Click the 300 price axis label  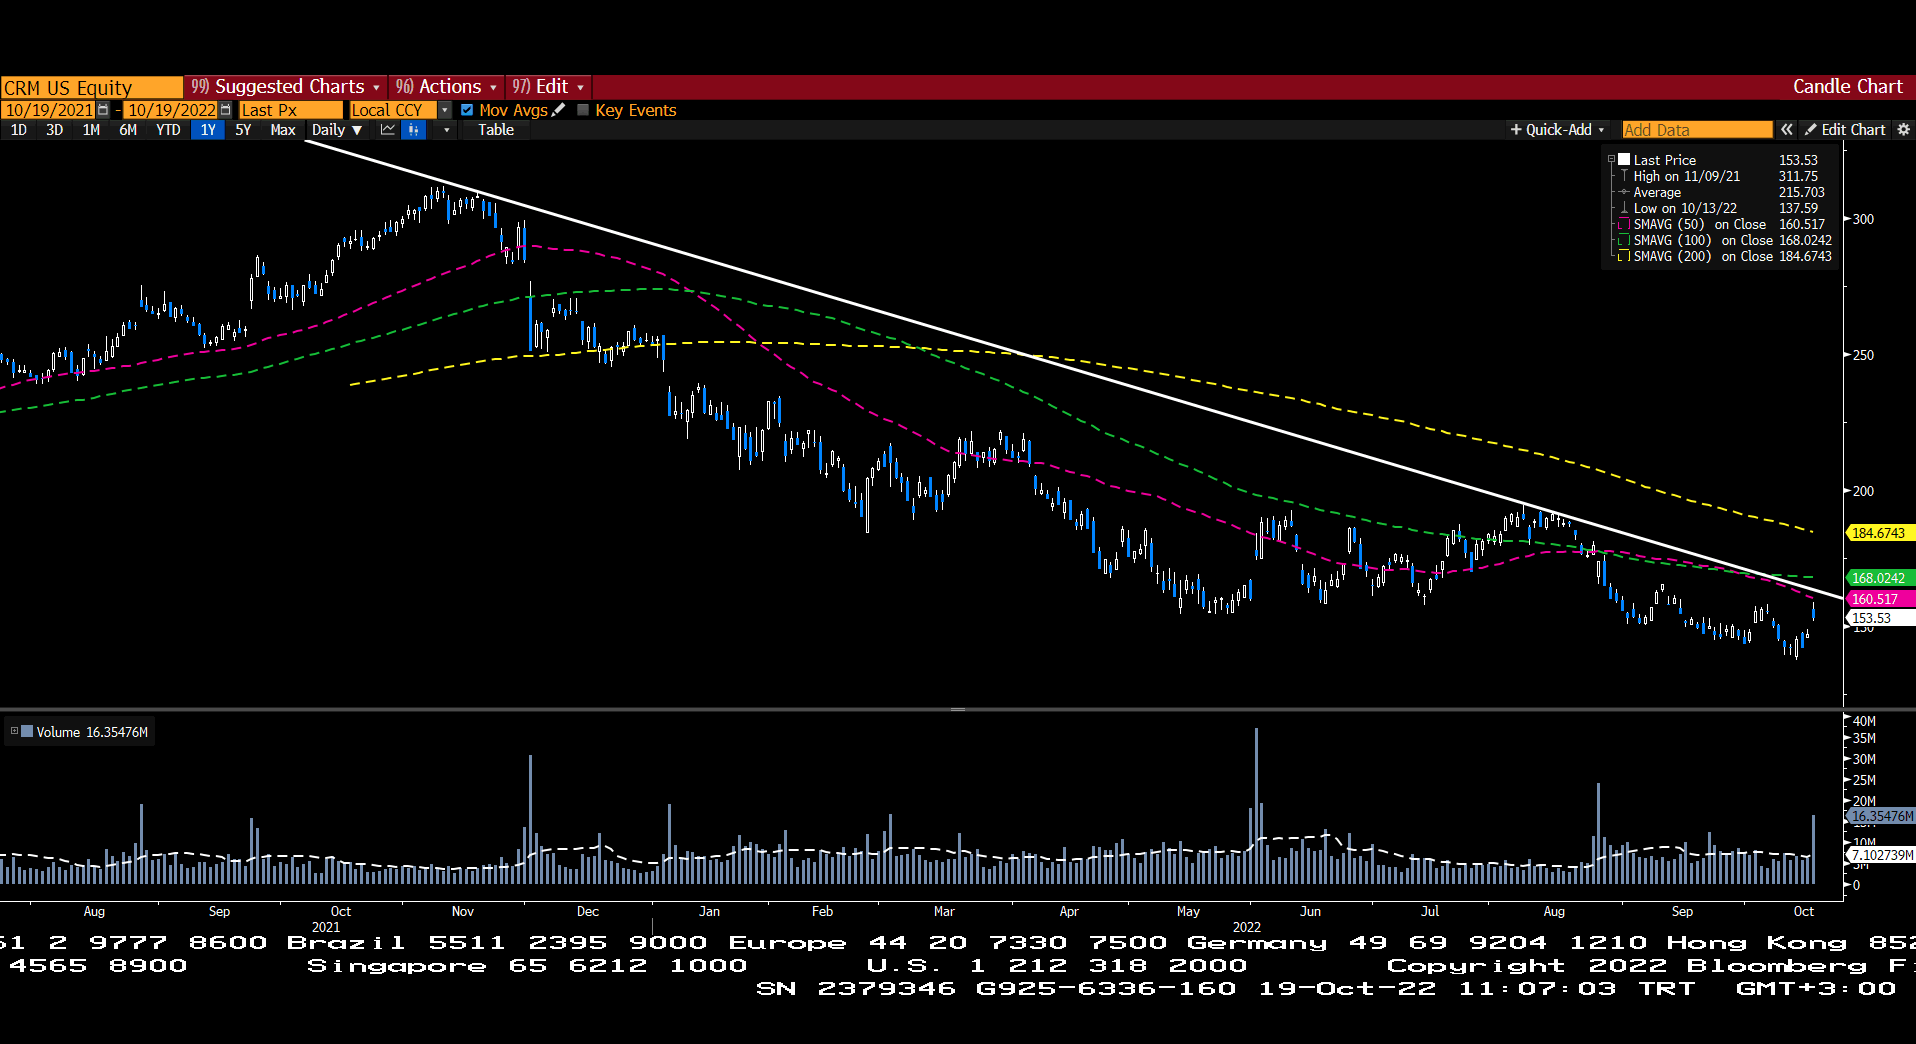point(1863,219)
